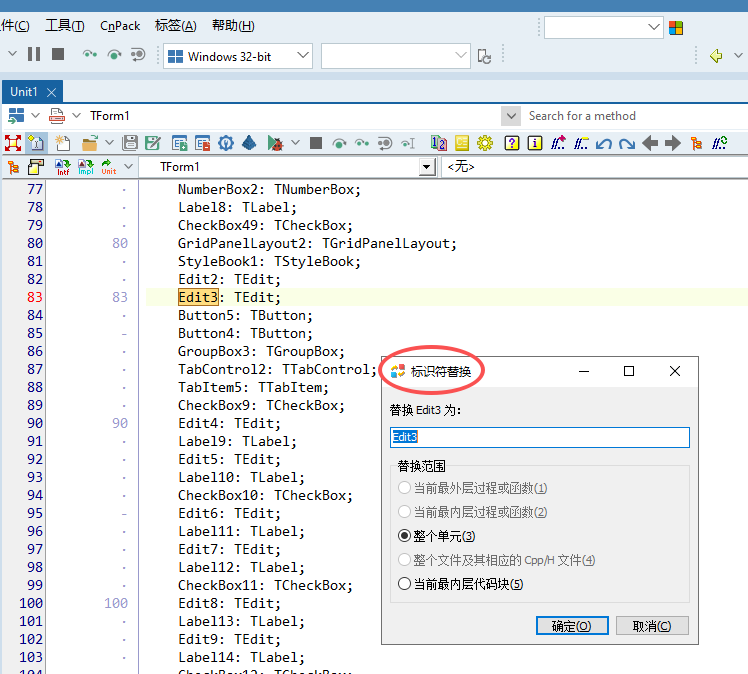Image resolution: width=748 pixels, height=674 pixels.
Task: Toggle the editor cursor info icon
Action: click(36, 143)
